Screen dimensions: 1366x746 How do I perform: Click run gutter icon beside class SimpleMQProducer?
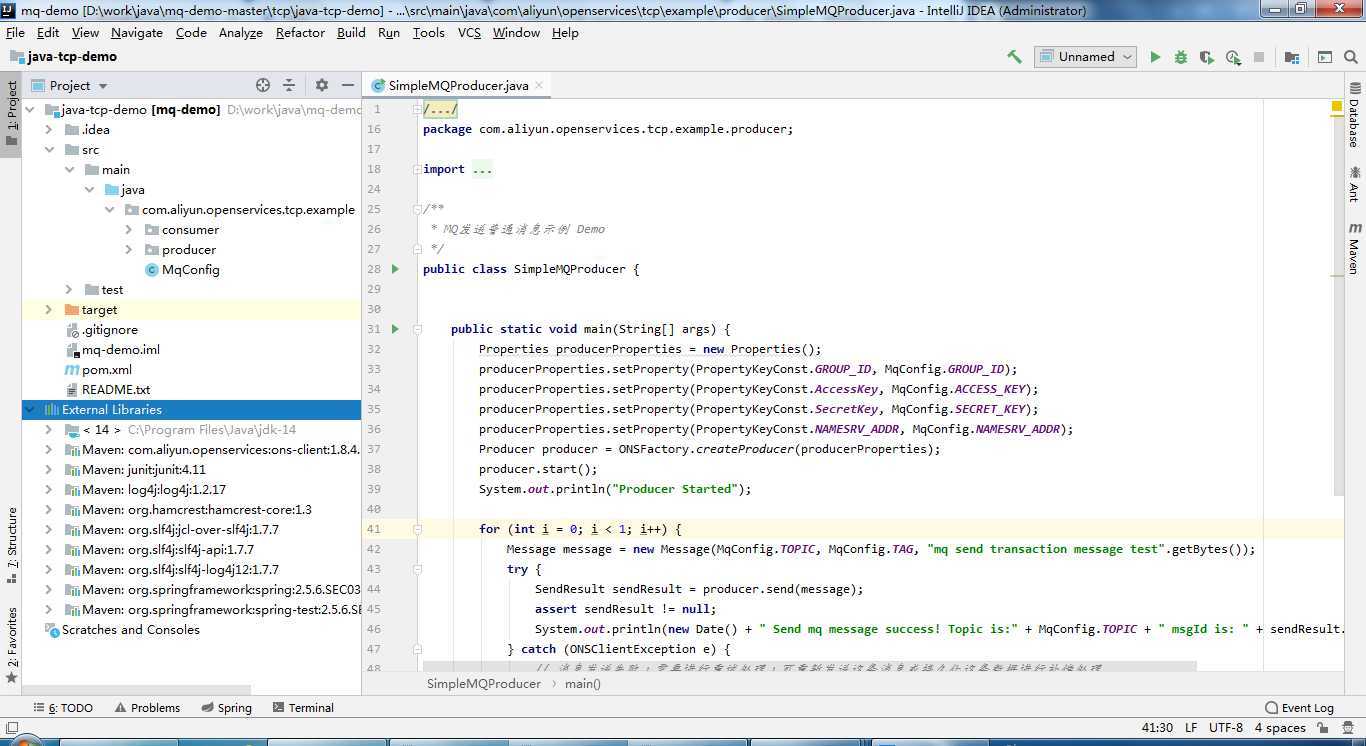396,269
